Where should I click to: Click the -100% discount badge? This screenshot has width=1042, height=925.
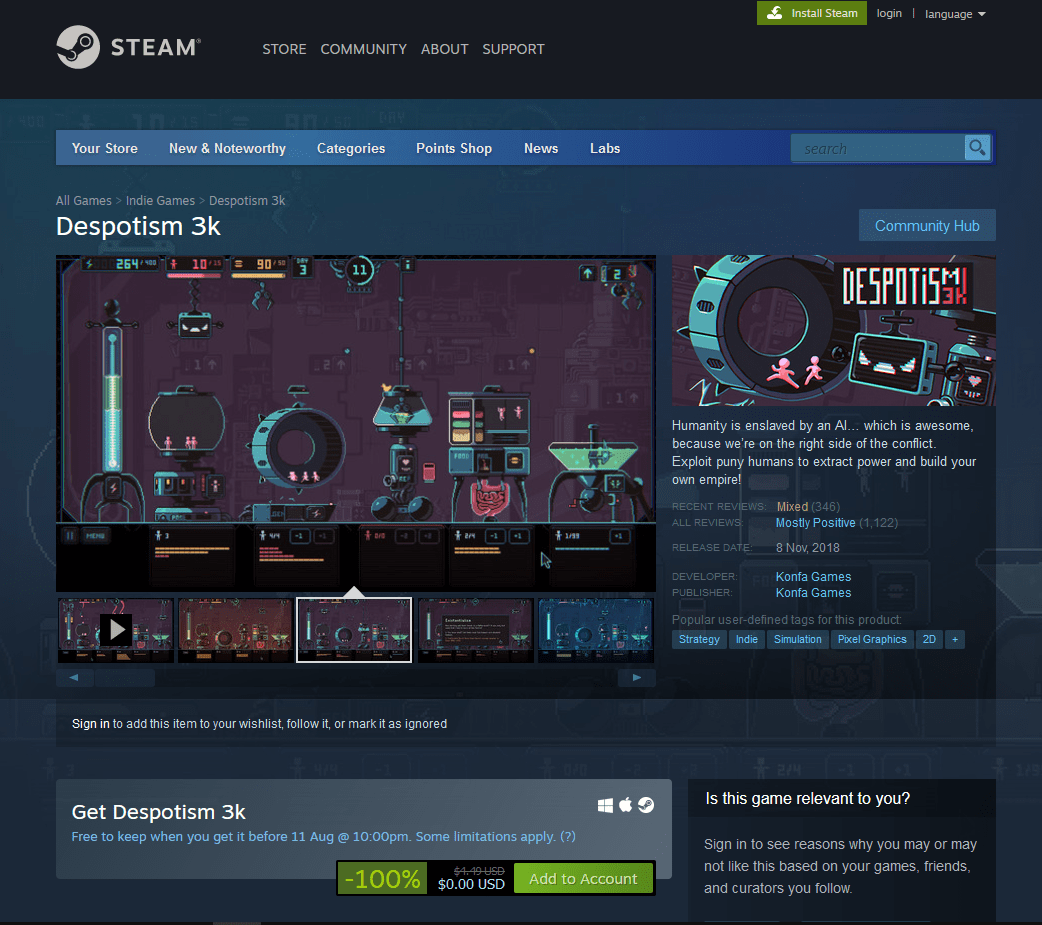click(382, 878)
